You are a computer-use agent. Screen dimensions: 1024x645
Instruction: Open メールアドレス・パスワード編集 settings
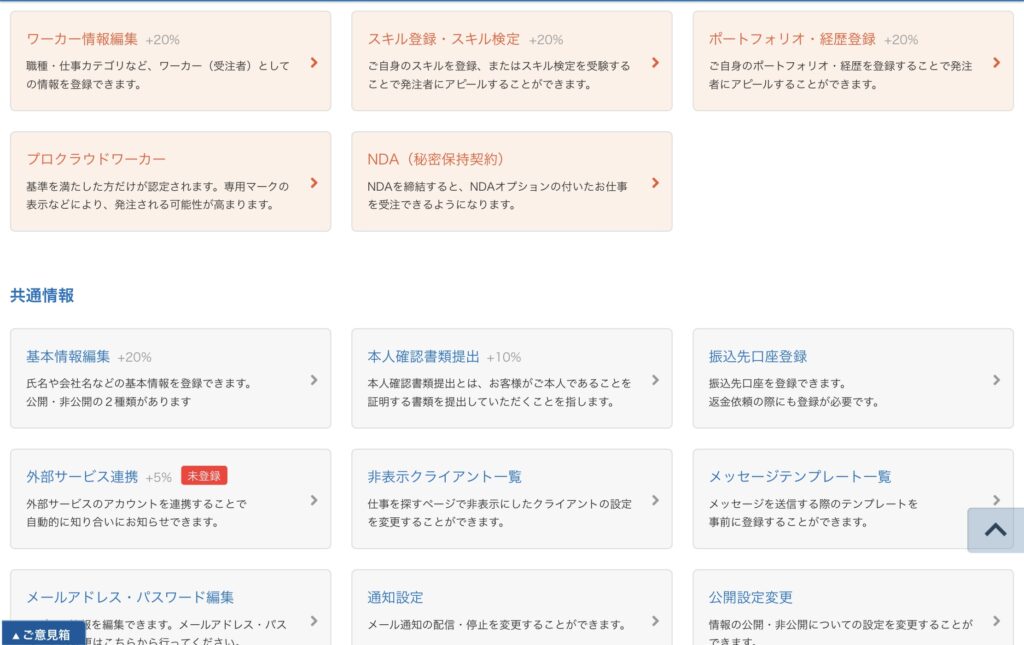pos(130,597)
